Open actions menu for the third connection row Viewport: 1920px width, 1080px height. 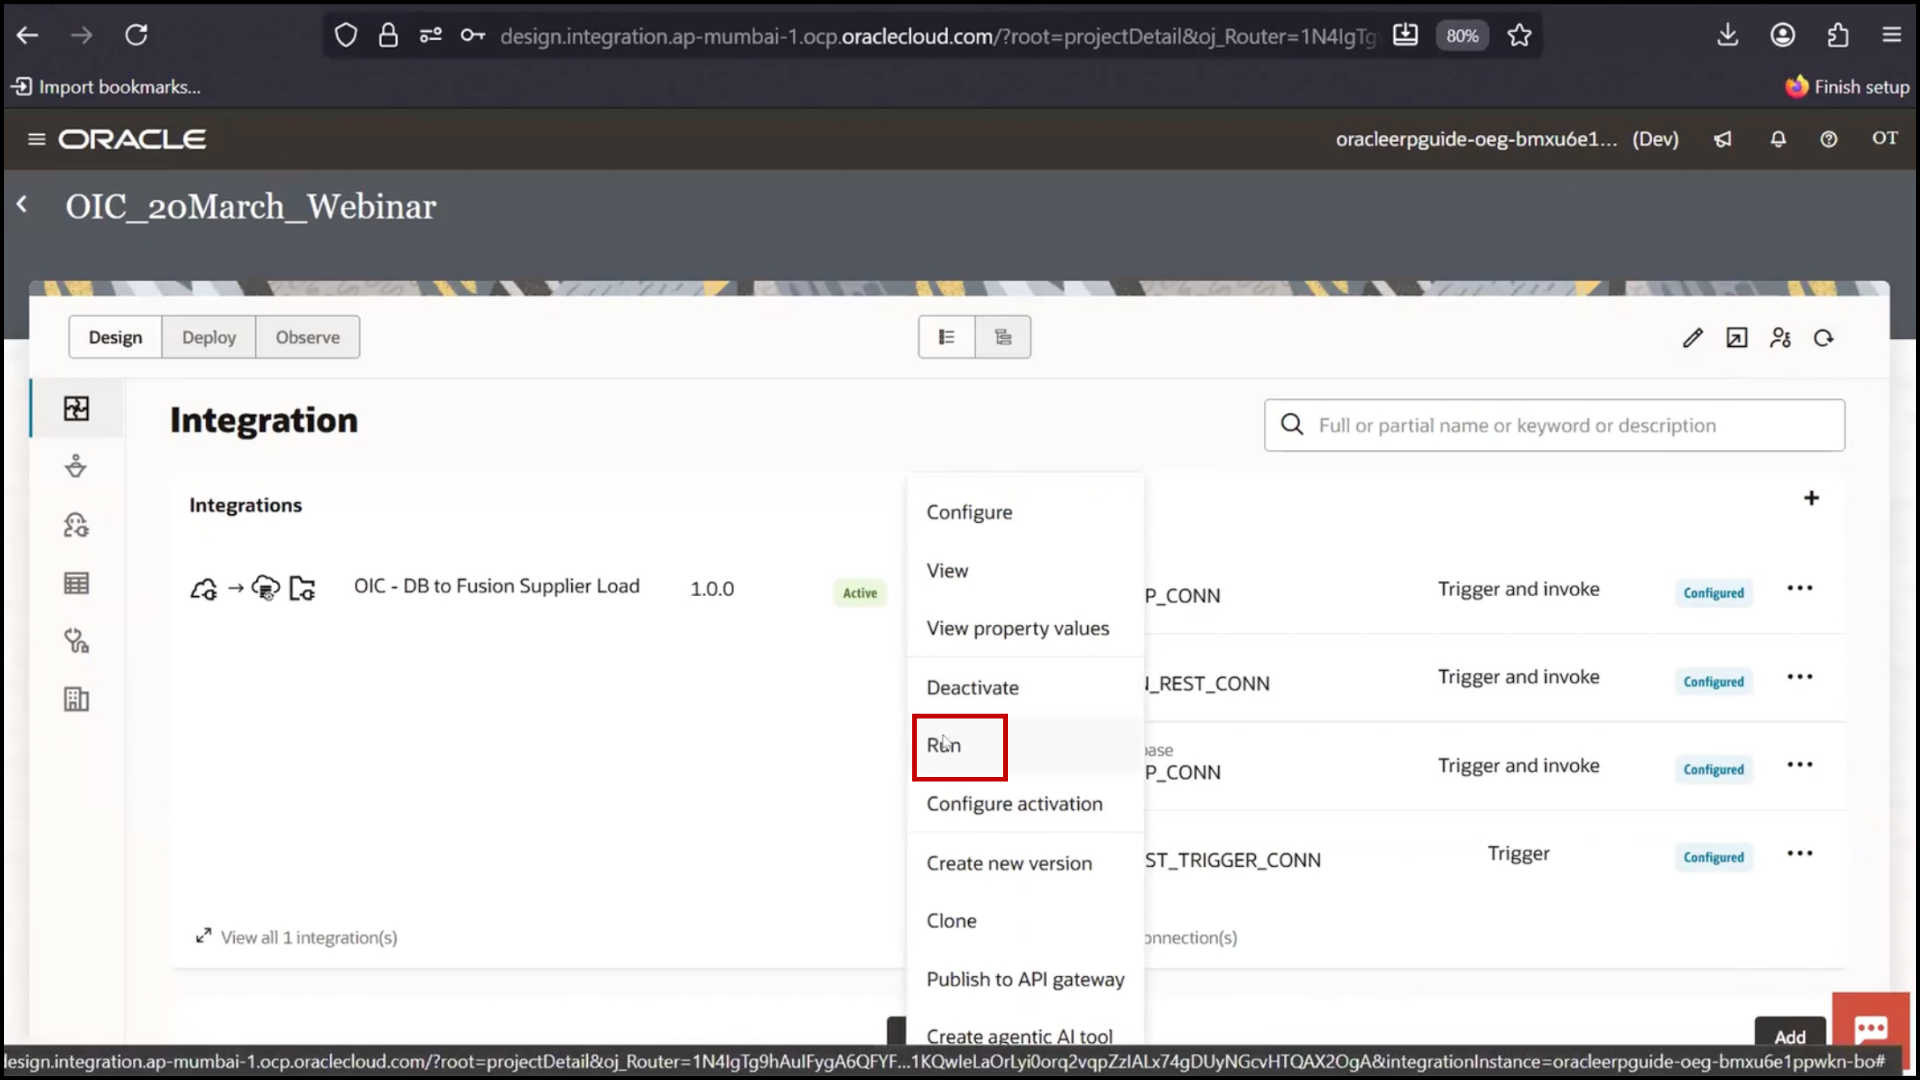pyautogui.click(x=1800, y=765)
